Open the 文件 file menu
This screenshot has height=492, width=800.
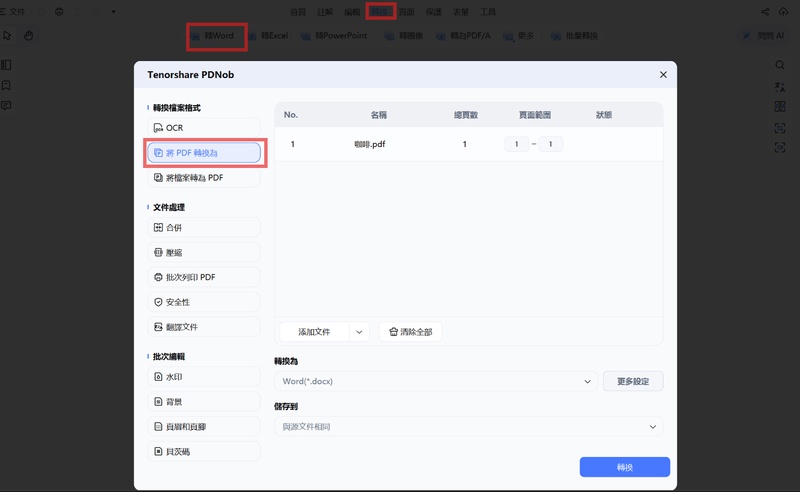(13, 12)
